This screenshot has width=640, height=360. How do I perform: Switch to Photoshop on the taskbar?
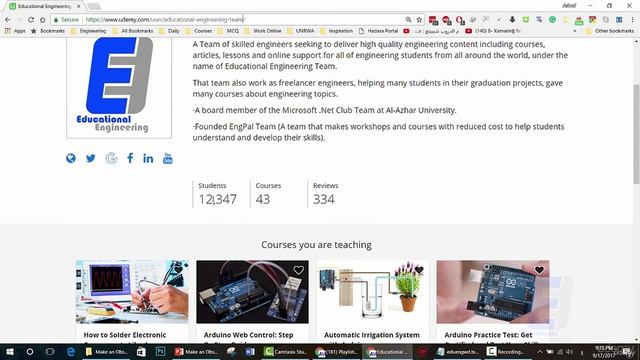(x=160, y=351)
